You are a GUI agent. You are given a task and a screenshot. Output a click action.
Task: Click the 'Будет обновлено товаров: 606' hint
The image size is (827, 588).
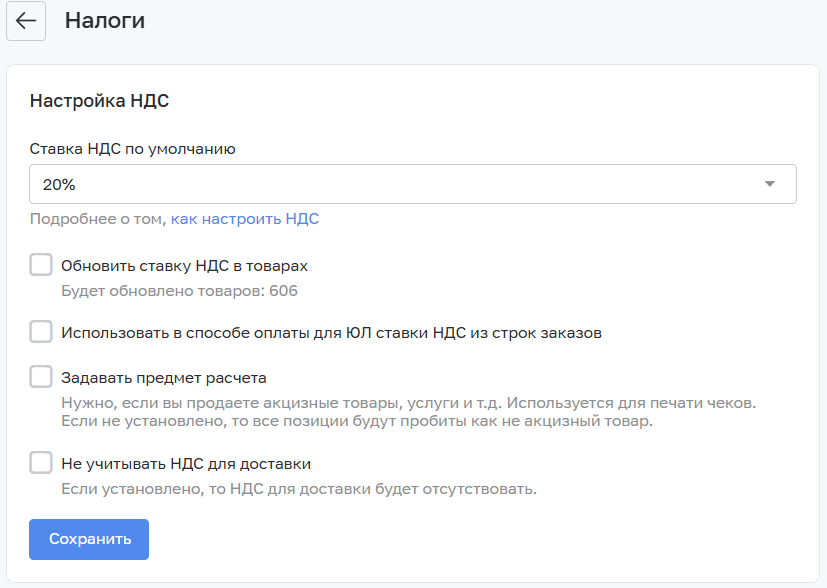pyautogui.click(x=179, y=291)
